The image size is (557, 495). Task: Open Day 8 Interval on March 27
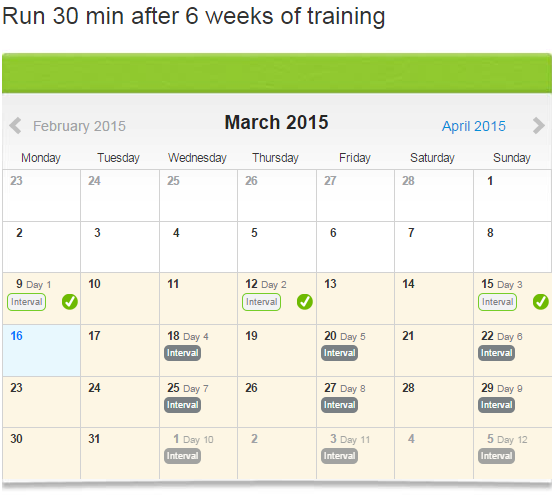(x=340, y=405)
